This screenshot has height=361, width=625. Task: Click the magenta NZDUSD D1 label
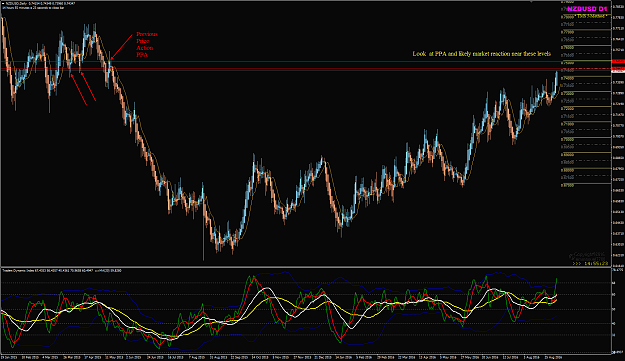point(587,9)
